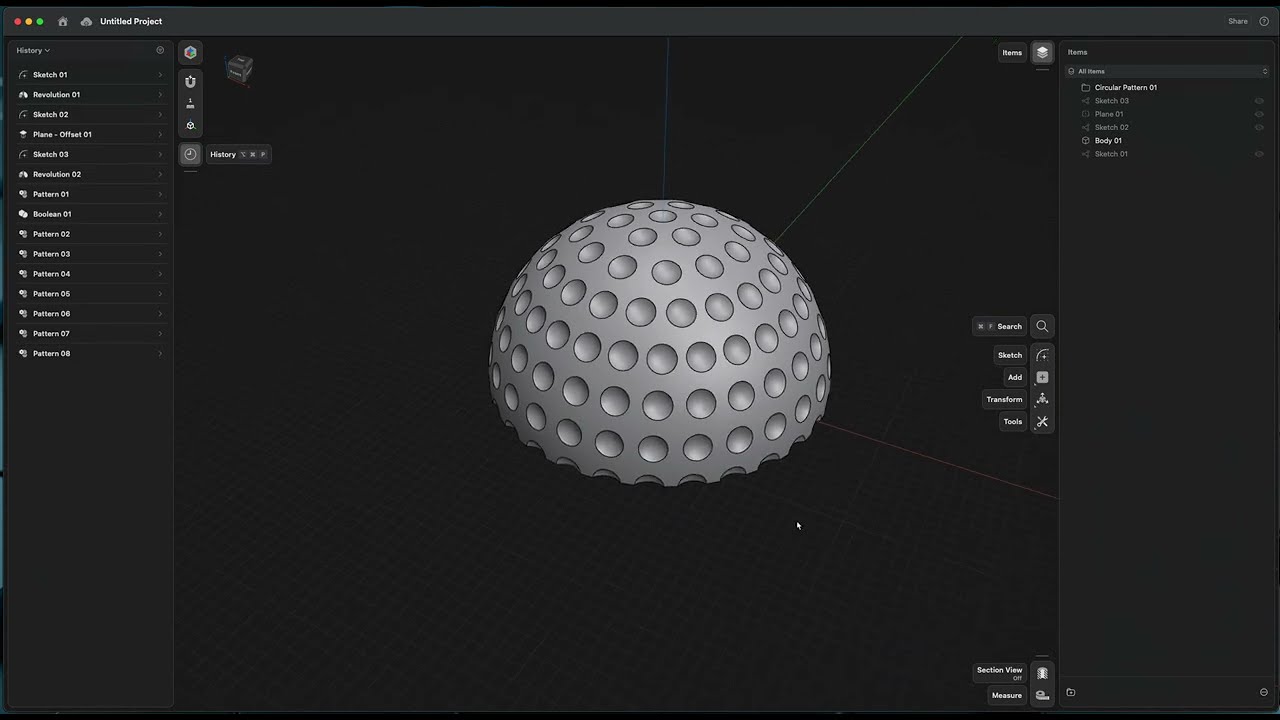
Task: Expand the Sketch 01 history step chevron
Action: [160, 75]
